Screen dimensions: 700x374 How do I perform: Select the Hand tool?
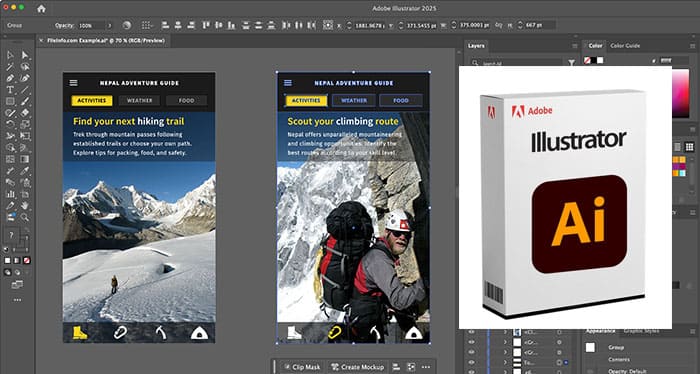(x=25, y=206)
